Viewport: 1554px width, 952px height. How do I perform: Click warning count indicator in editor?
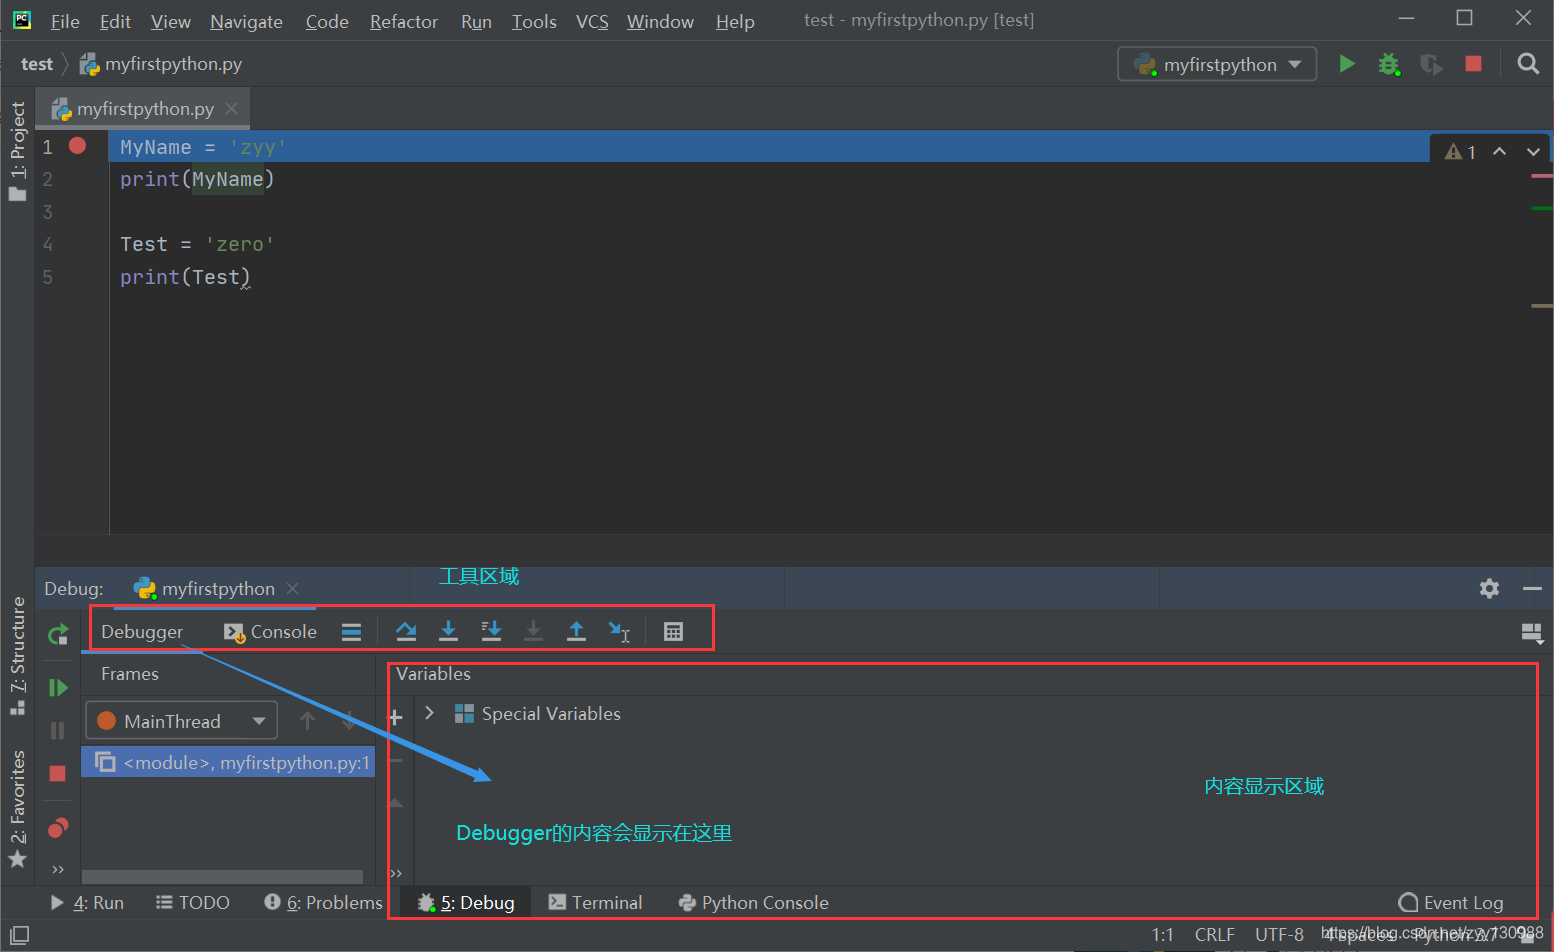tap(1460, 152)
